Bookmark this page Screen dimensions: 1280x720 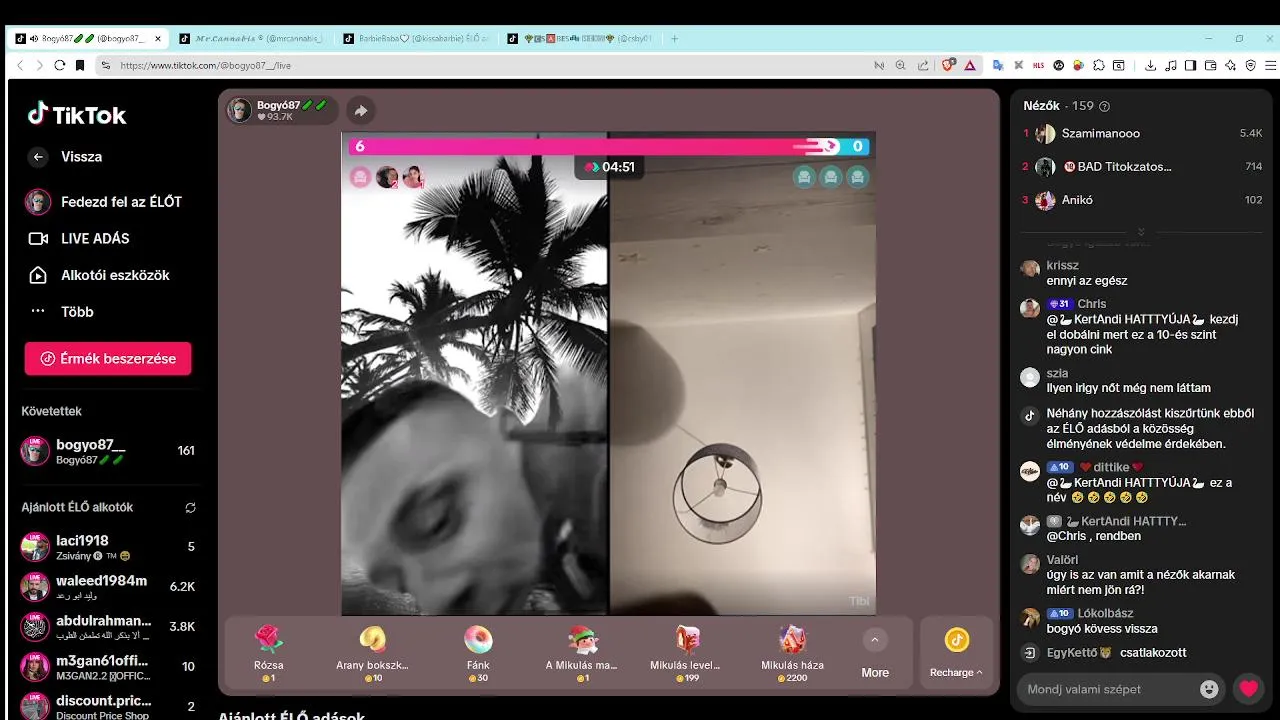80,65
